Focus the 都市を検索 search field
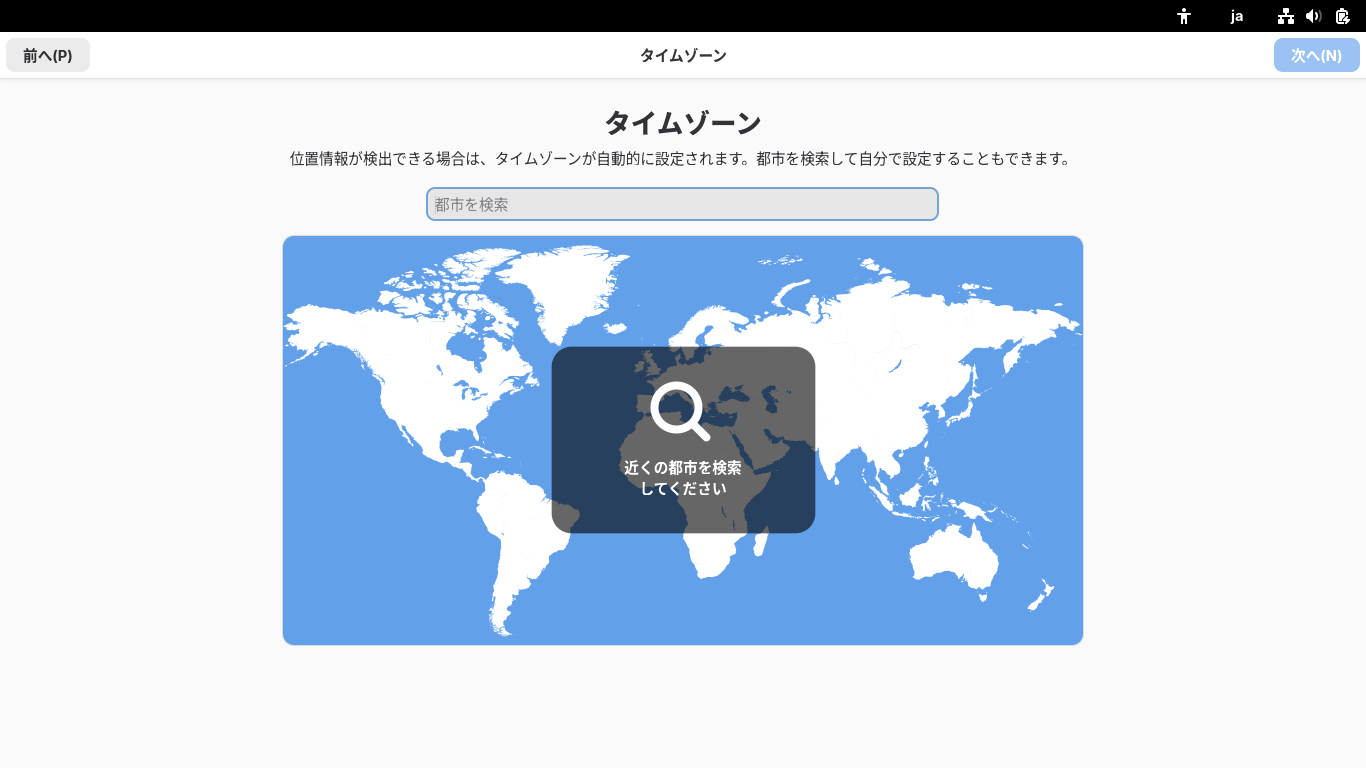The height and width of the screenshot is (768, 1366). [x=683, y=204]
